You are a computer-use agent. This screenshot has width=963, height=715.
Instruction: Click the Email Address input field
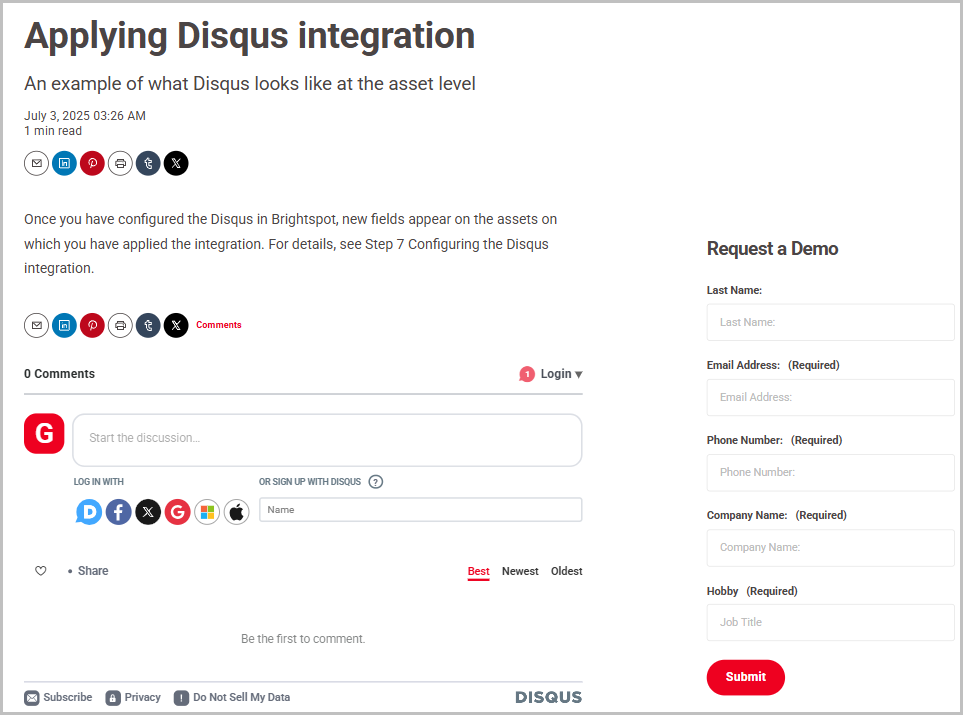[x=830, y=397]
